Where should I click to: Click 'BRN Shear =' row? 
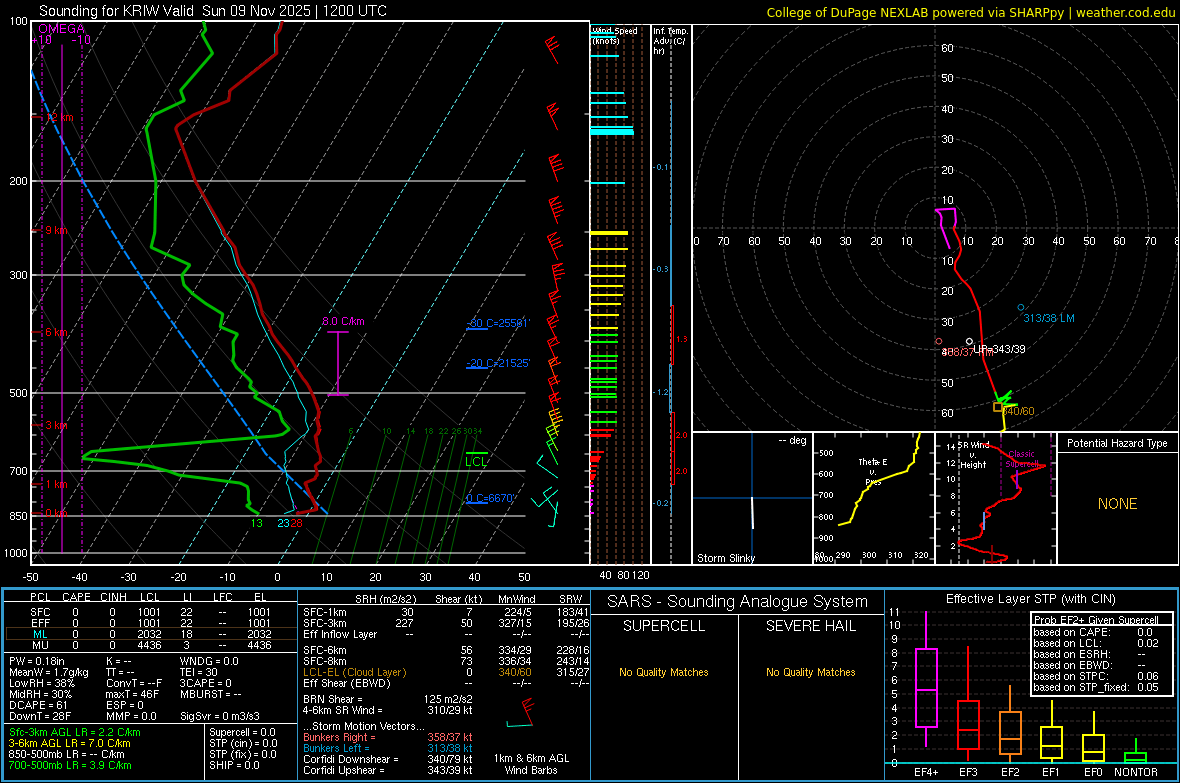click(388, 699)
